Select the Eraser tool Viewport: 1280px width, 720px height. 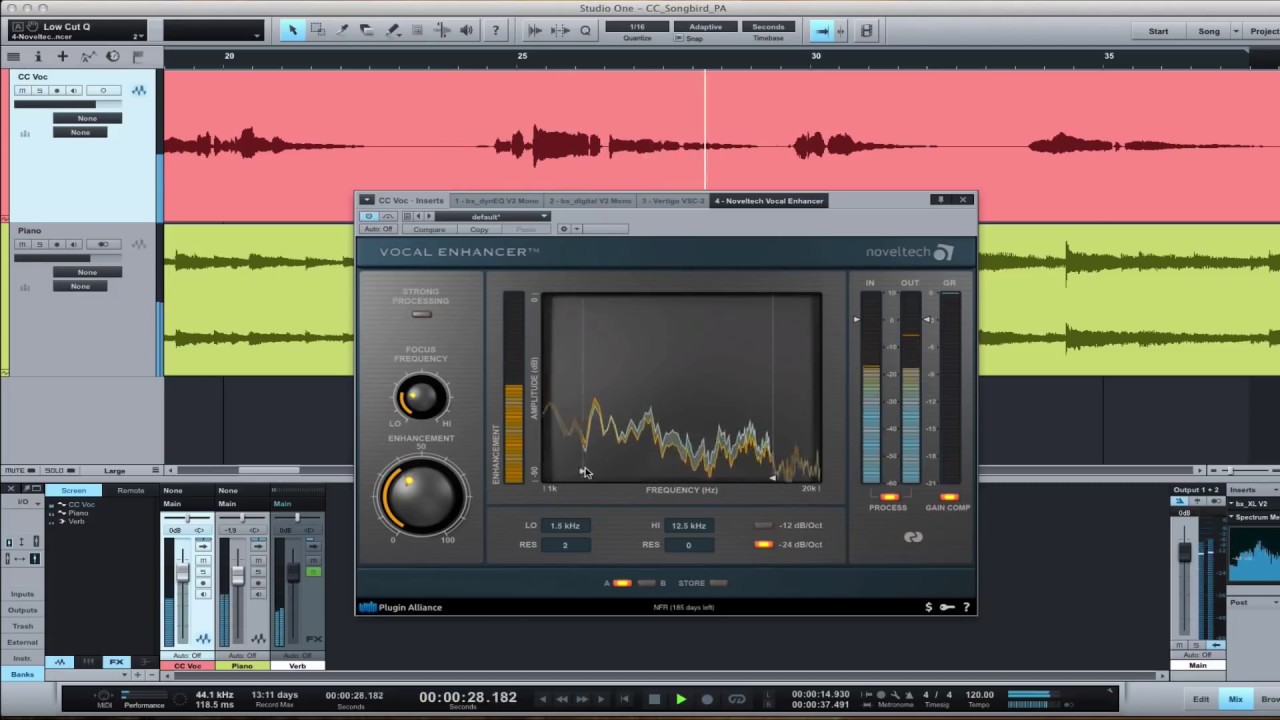coord(367,31)
